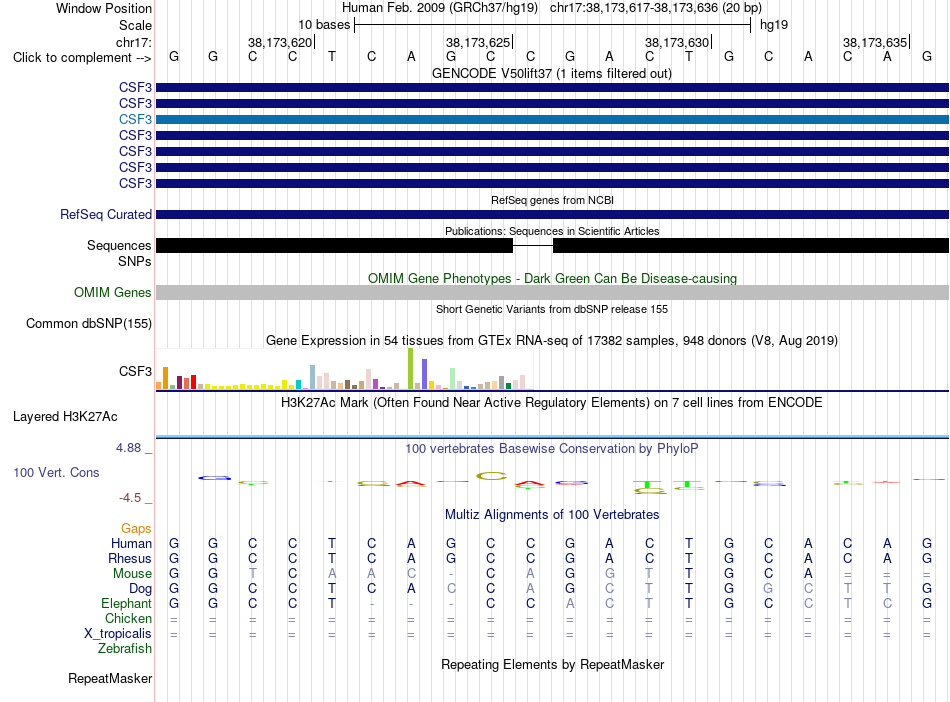The width and height of the screenshot is (950, 702).
Task: Click the Gaps label in Multiz alignment
Action: pyautogui.click(x=136, y=529)
